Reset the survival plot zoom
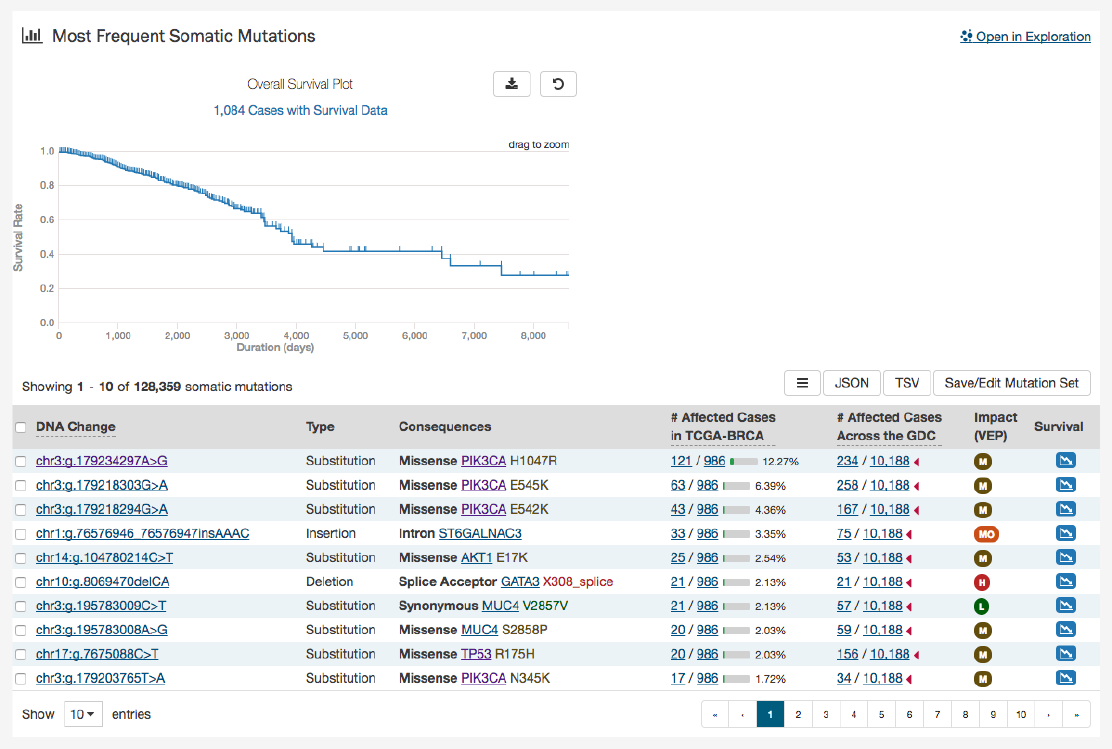The height and width of the screenshot is (749, 1112). (558, 84)
